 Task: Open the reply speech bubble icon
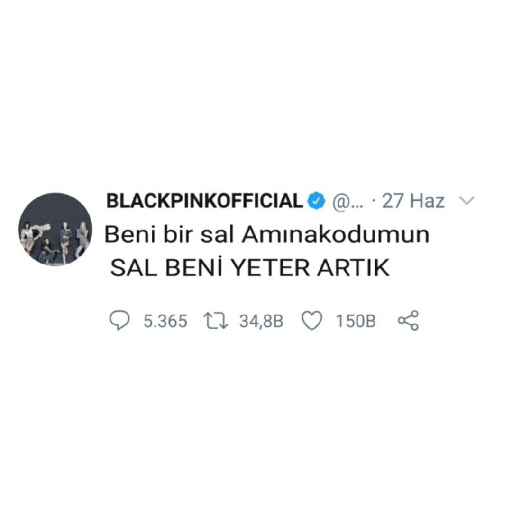point(119,321)
